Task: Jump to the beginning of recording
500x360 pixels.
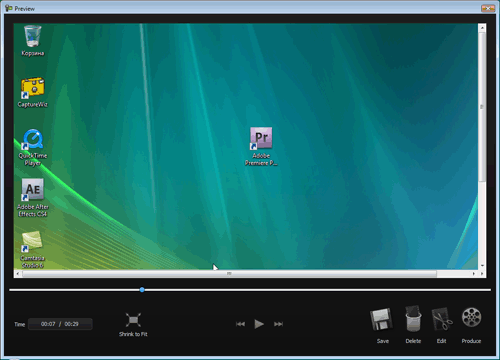Action: click(240, 324)
